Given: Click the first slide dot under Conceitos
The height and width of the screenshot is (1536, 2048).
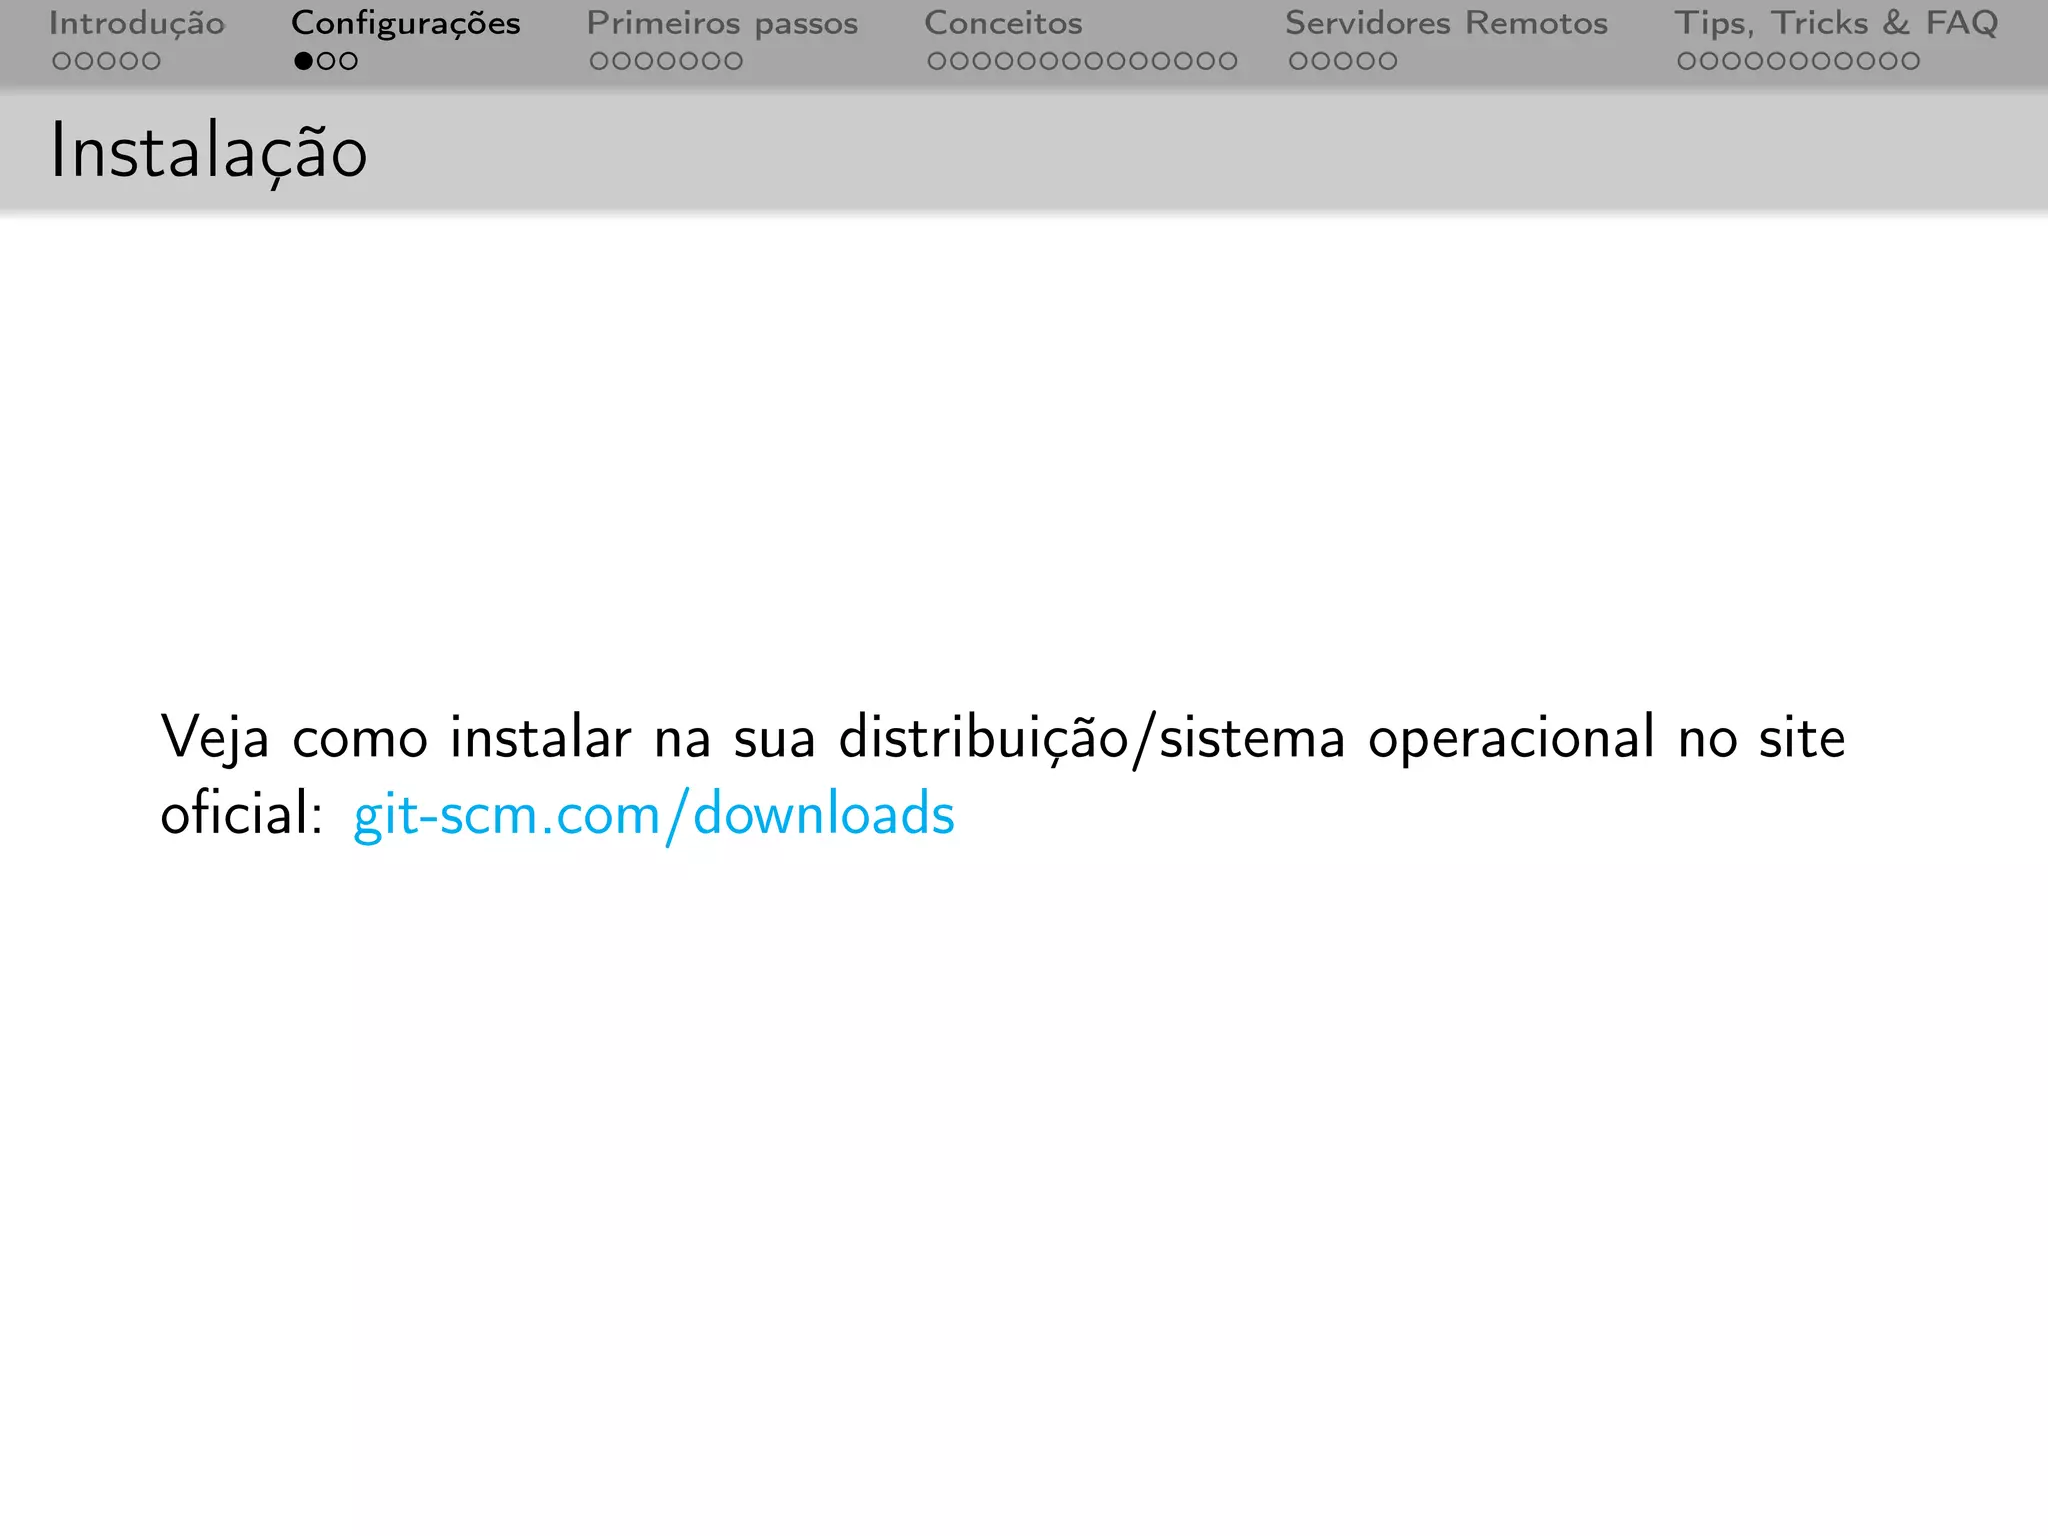Looking at the screenshot, I should point(937,61).
